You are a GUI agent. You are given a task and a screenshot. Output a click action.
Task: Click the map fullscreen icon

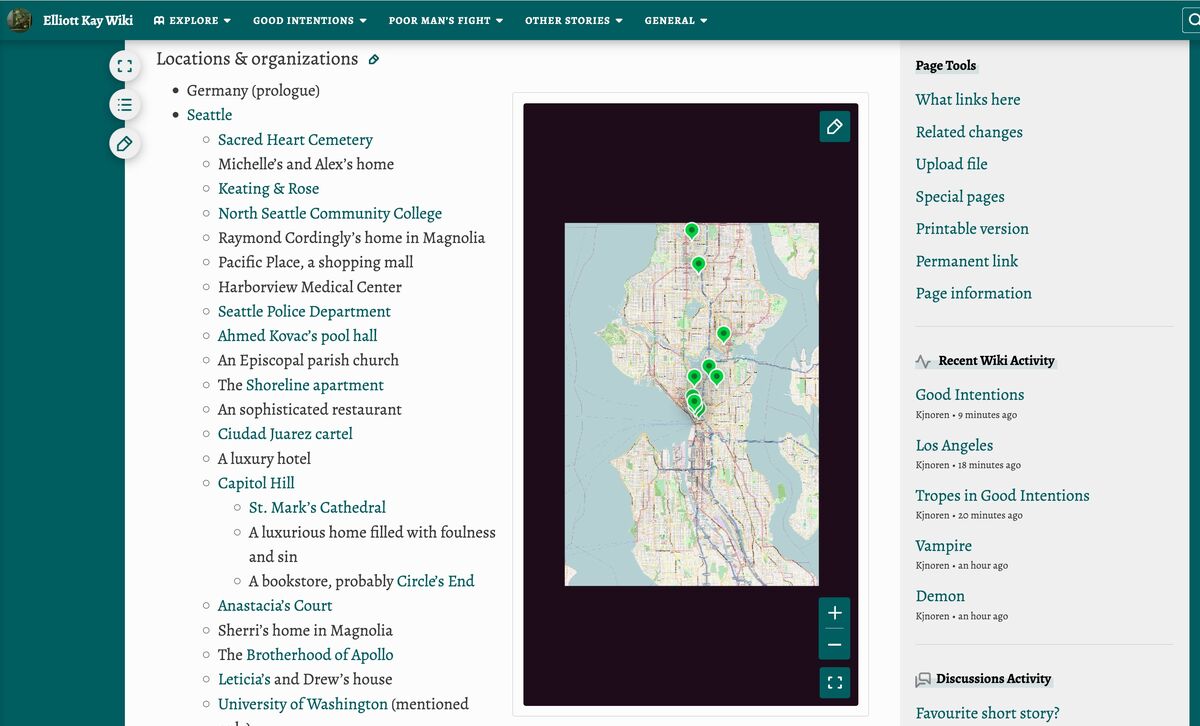834,682
